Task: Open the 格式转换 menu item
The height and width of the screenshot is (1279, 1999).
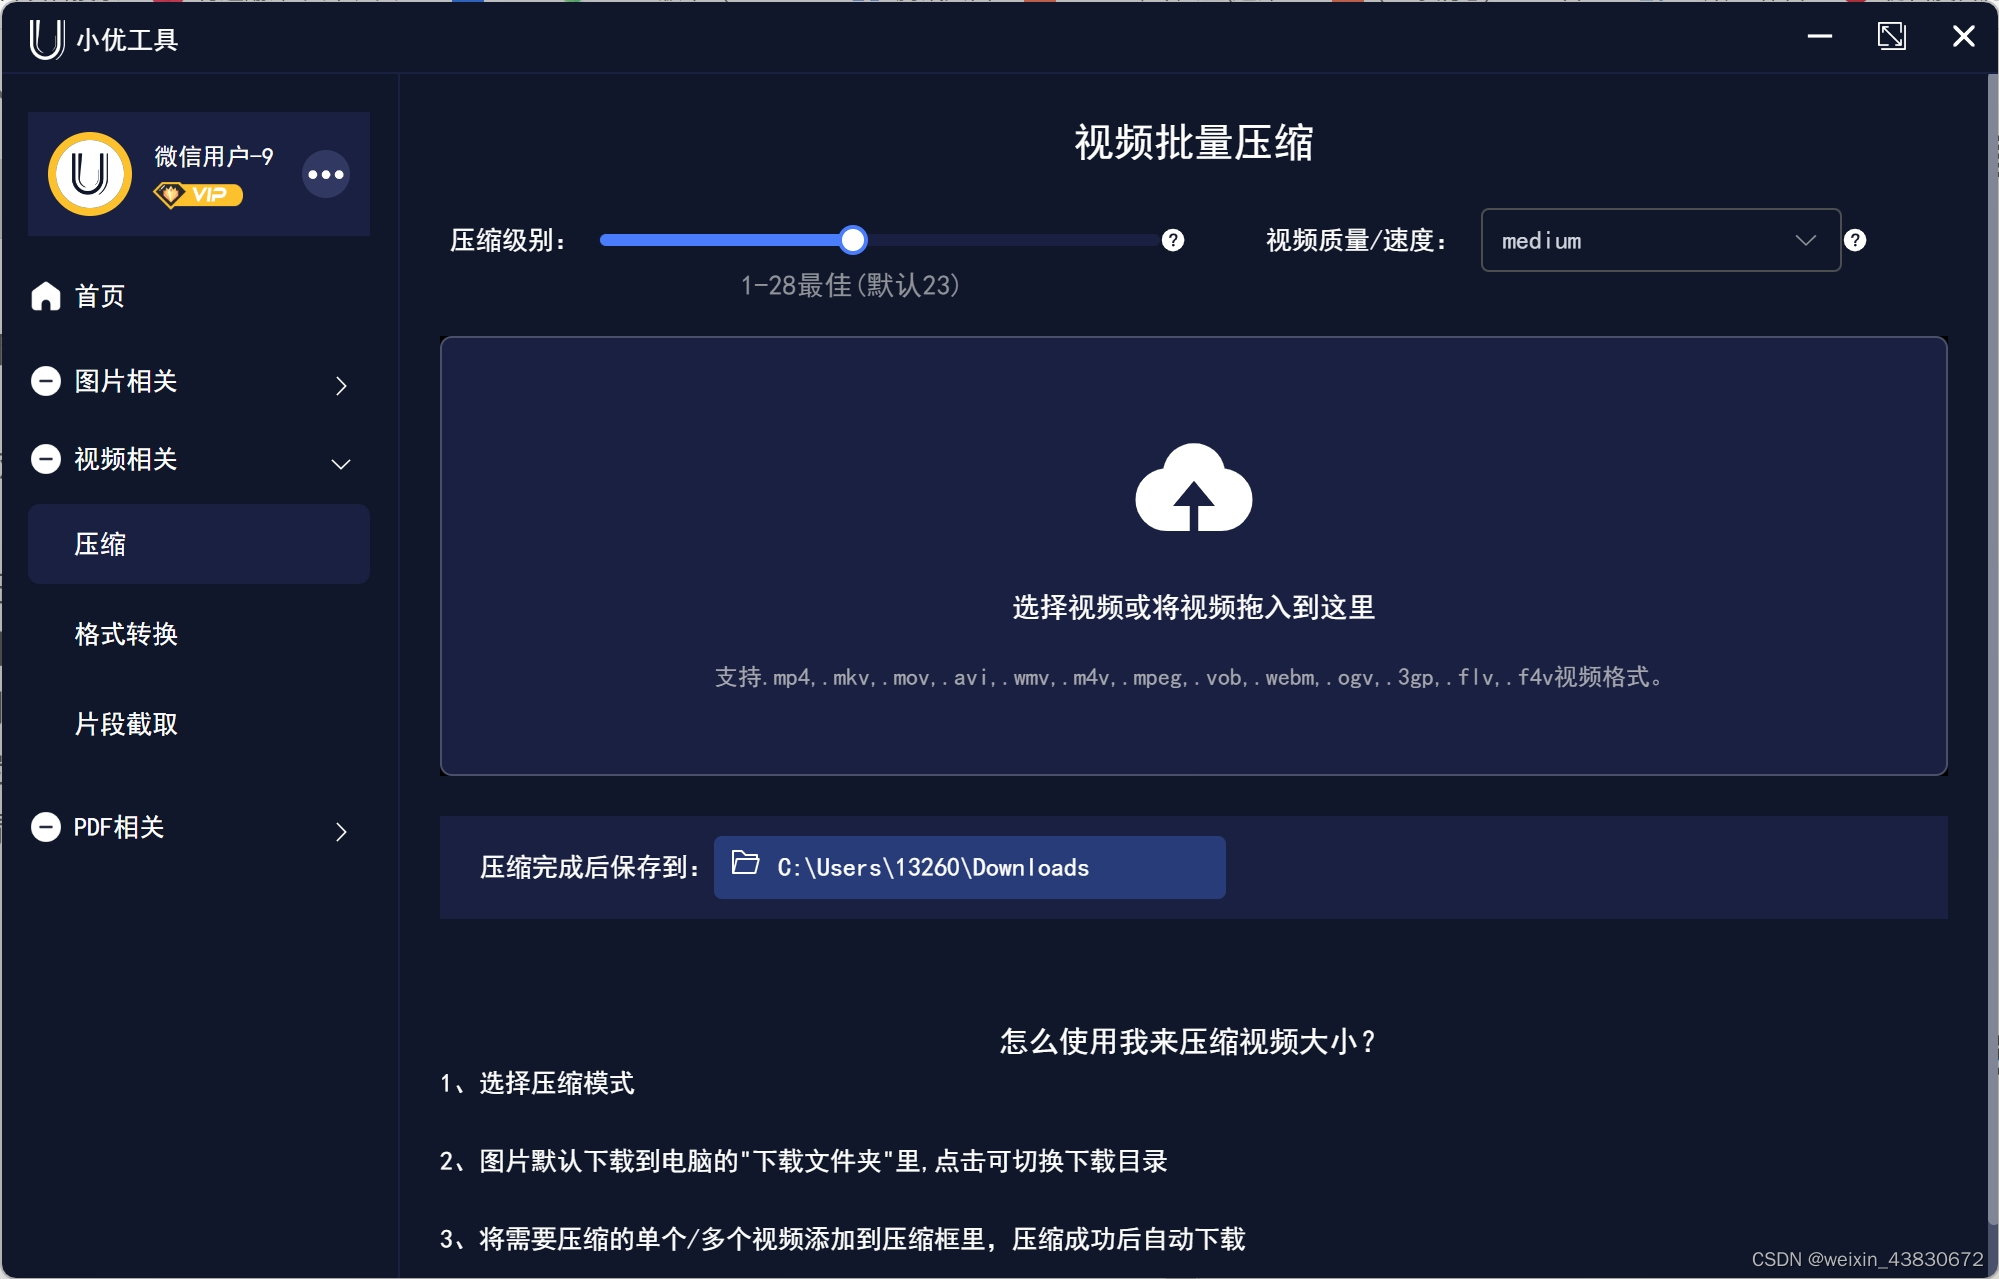Action: [x=126, y=634]
